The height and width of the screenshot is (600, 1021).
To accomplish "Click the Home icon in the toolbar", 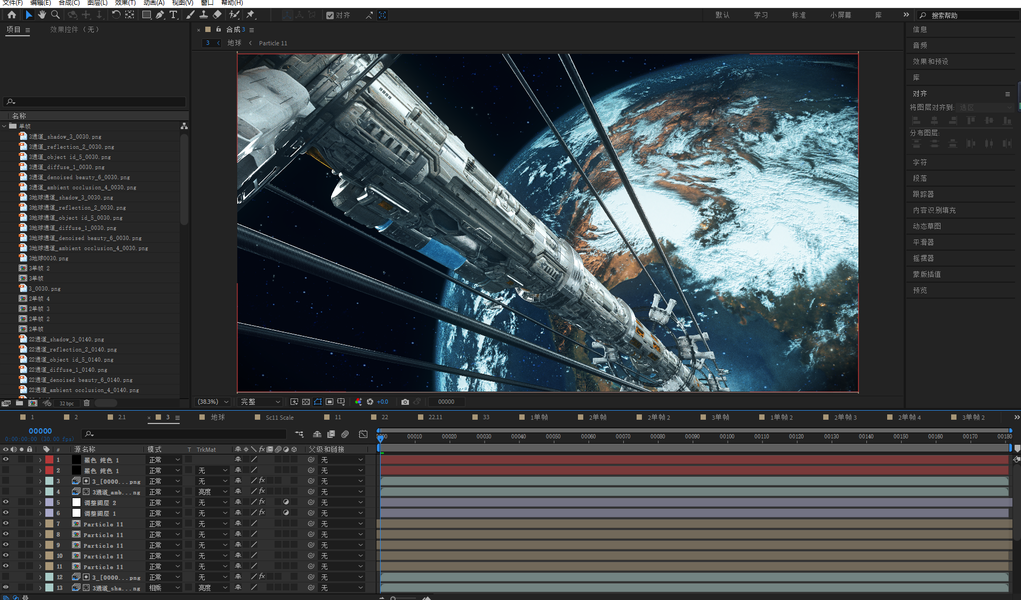I will pos(11,14).
